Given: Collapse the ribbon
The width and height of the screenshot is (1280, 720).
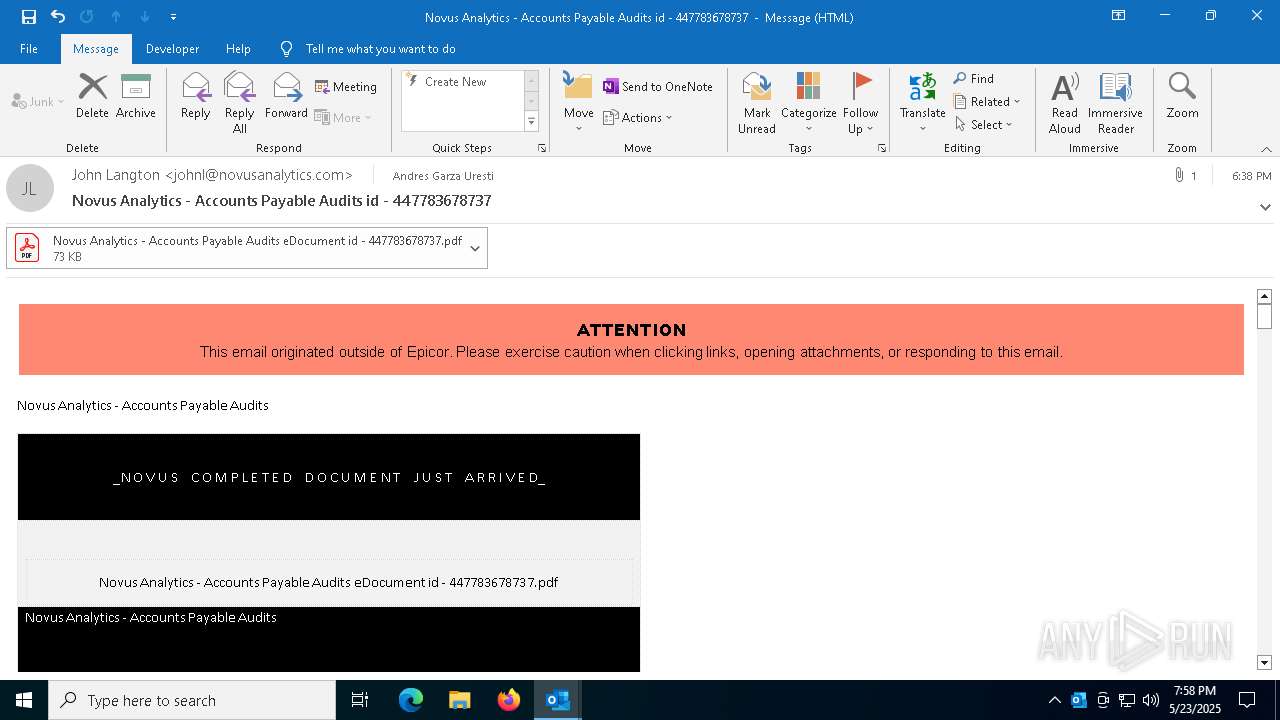Looking at the screenshot, I should (x=1266, y=149).
